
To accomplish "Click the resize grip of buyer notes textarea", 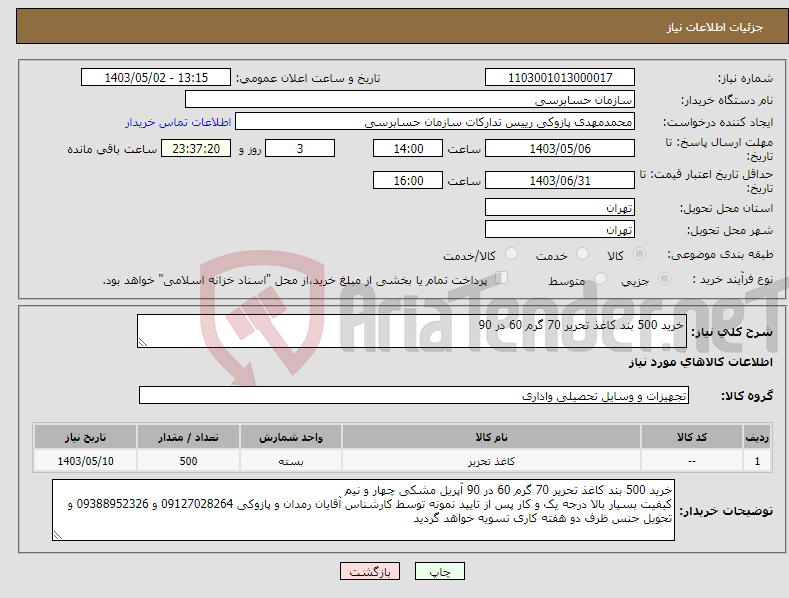I will coord(58,536).
